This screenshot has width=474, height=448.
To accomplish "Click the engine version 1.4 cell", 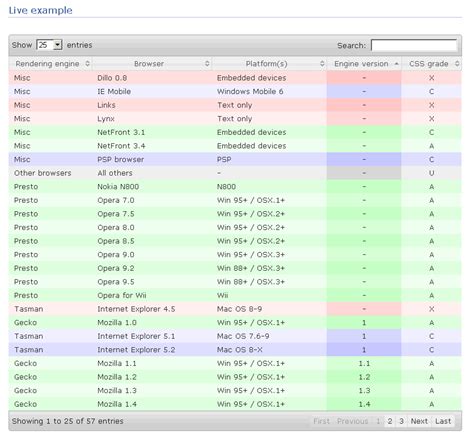I will click(364, 404).
